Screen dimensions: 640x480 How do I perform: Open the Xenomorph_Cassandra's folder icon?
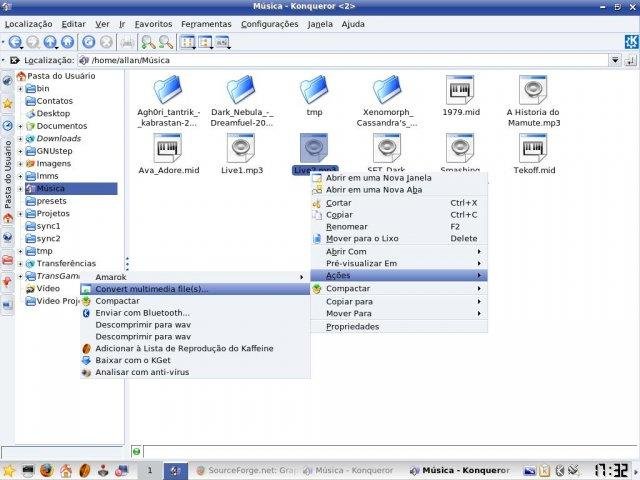pyautogui.click(x=387, y=90)
